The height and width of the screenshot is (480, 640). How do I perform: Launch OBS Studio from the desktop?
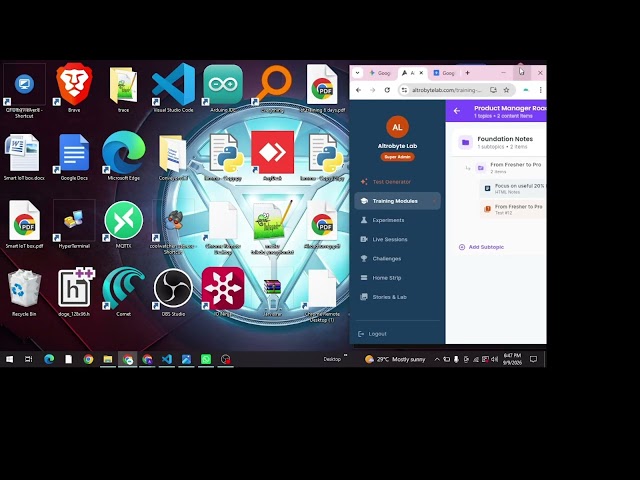173,292
